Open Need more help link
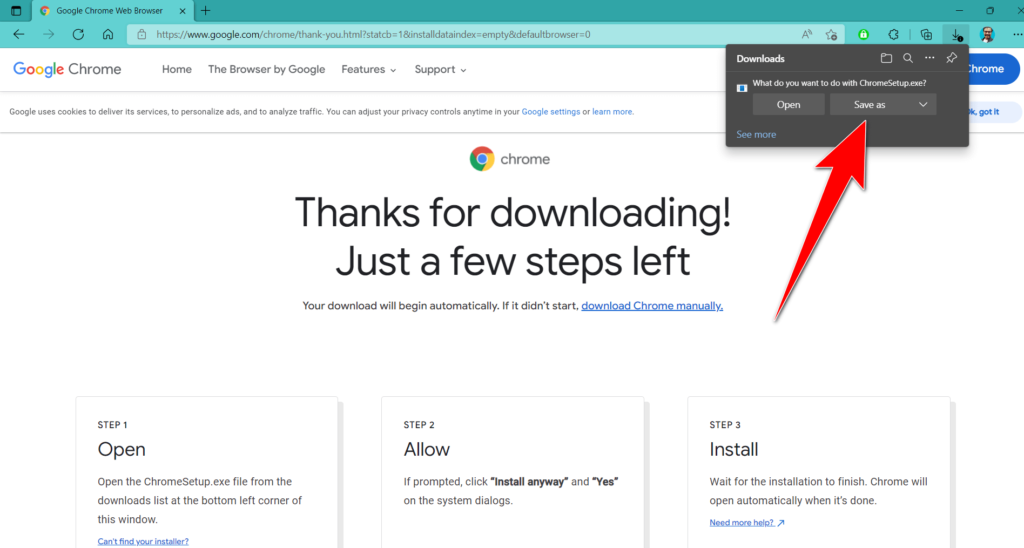 [747, 523]
